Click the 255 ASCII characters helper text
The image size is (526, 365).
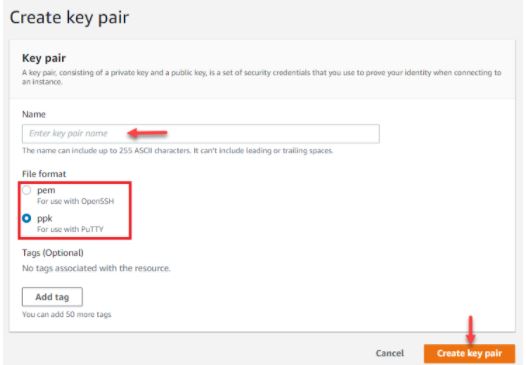pos(177,150)
